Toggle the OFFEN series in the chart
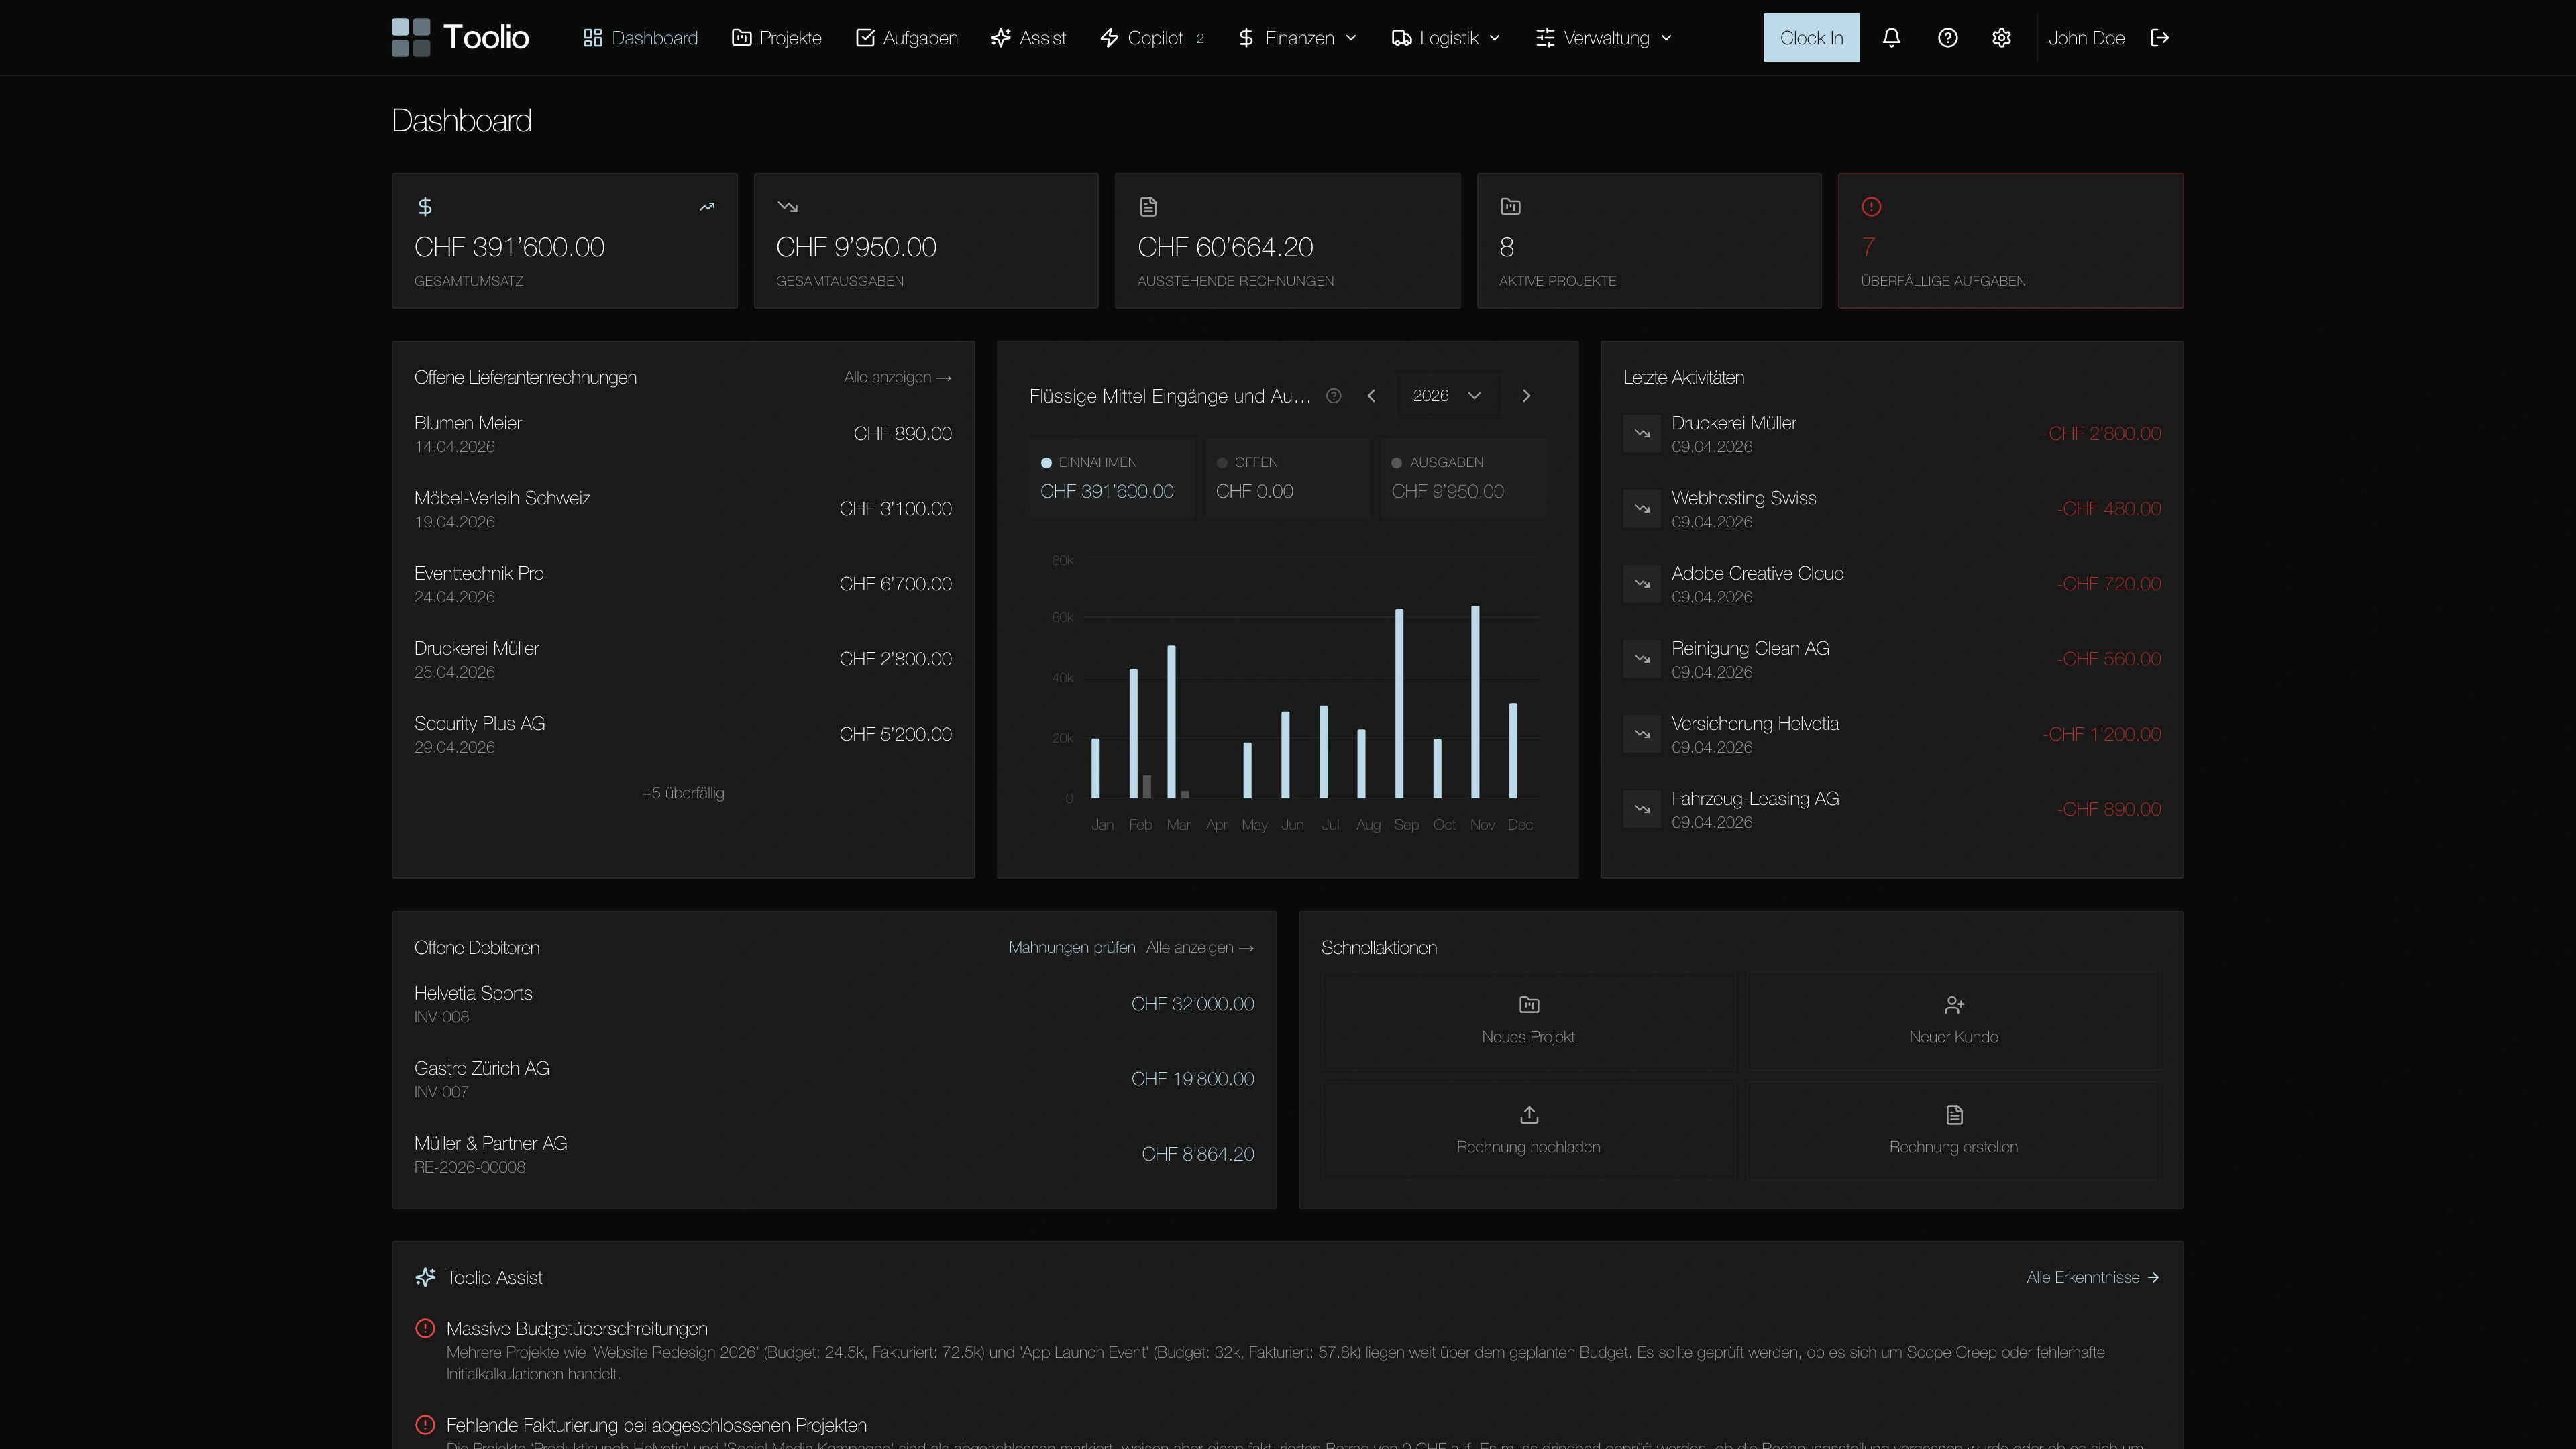The width and height of the screenshot is (2576, 1449). click(x=1287, y=477)
